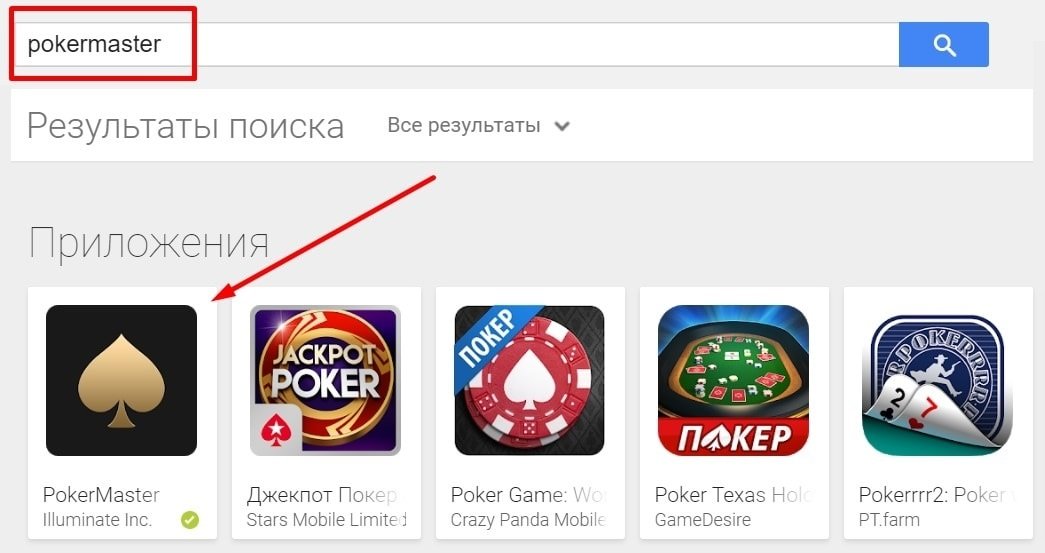Click the blue magnifier search button

[943, 45]
